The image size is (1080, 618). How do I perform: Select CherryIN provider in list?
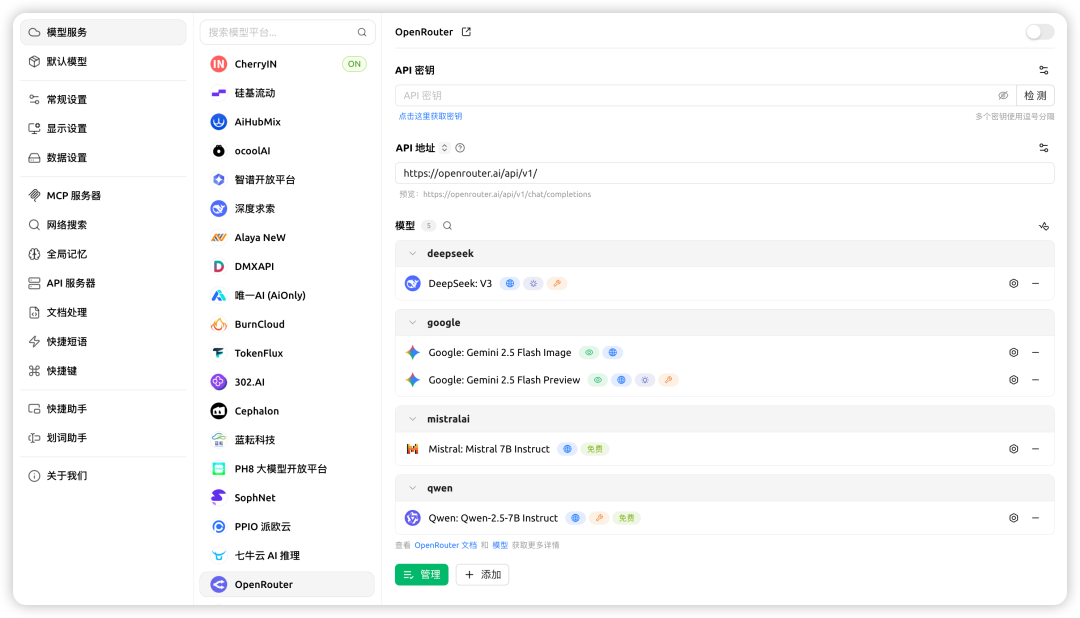point(287,64)
